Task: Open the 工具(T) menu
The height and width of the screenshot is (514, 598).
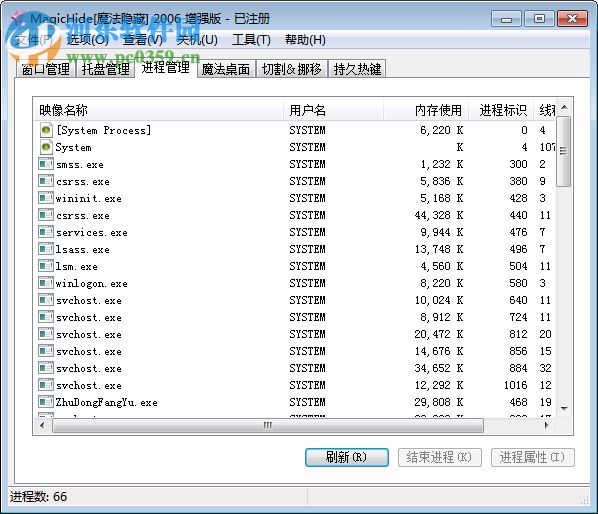Action: tap(251, 40)
